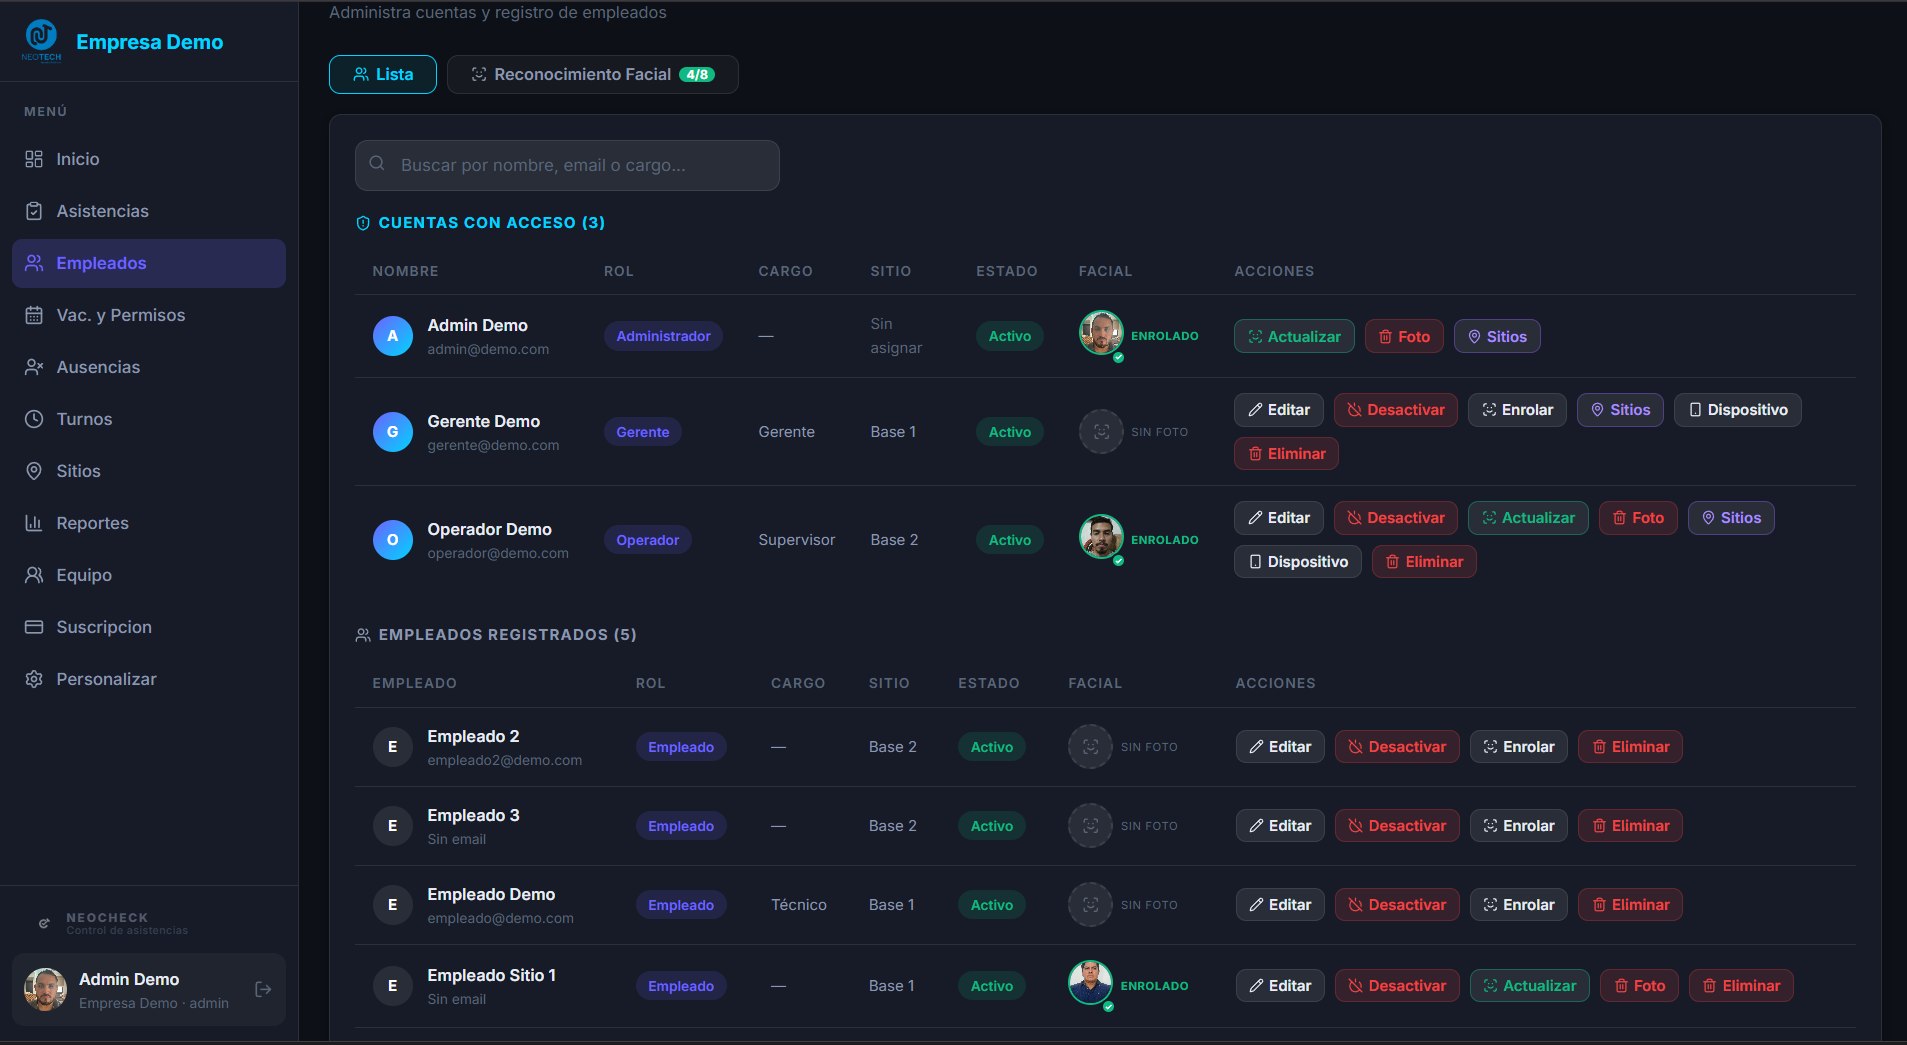Click the Neotech logo in the sidebar
Viewport: 1907px width, 1045px height.
click(x=42, y=40)
